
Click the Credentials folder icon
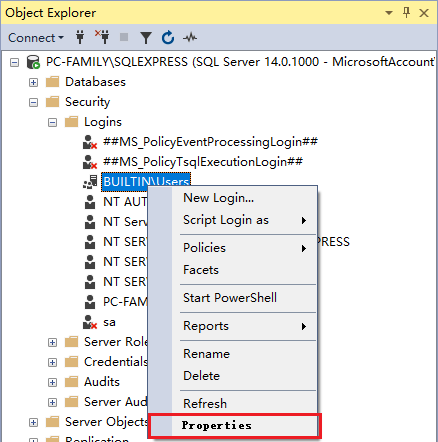coord(71,362)
